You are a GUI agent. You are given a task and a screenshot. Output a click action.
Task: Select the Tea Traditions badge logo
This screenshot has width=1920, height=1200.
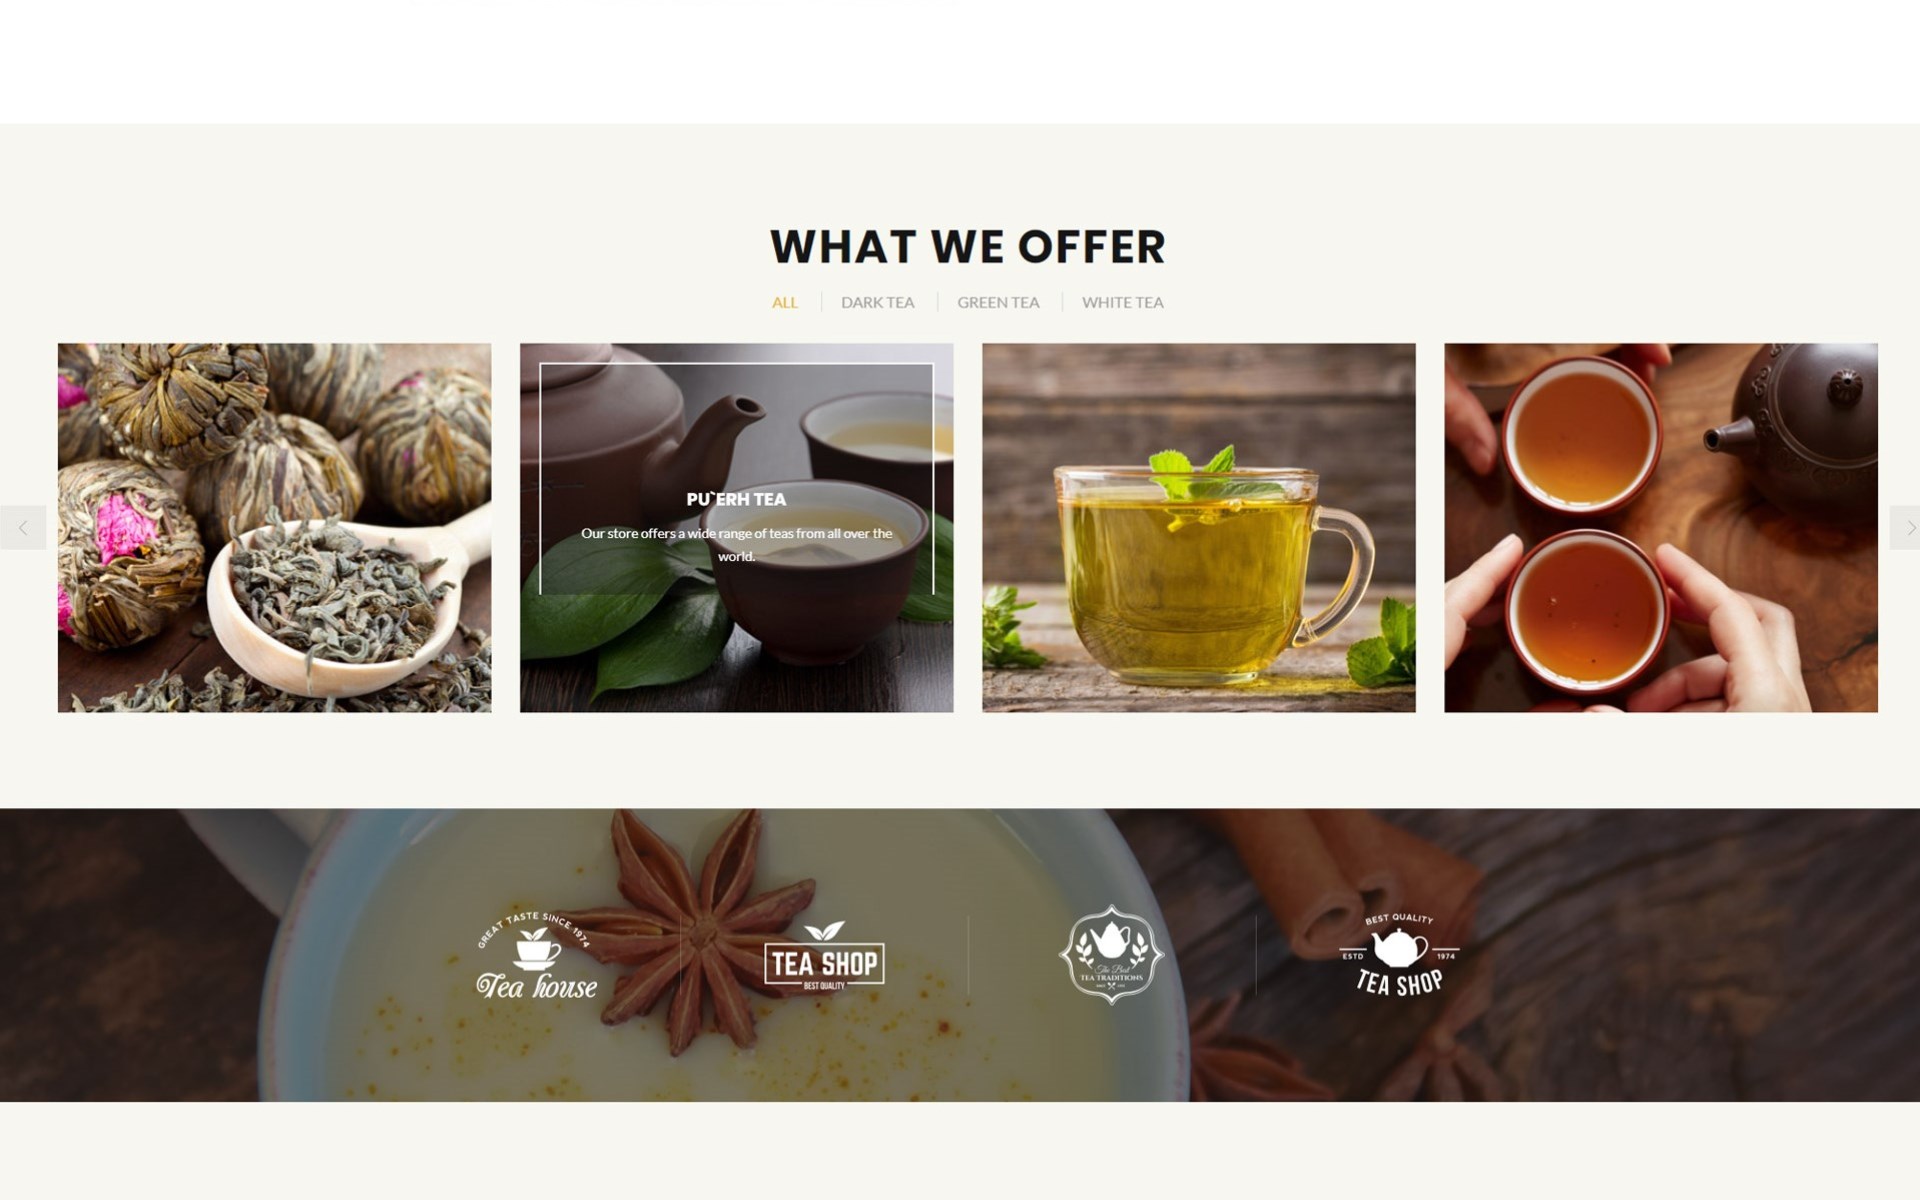tap(1111, 954)
